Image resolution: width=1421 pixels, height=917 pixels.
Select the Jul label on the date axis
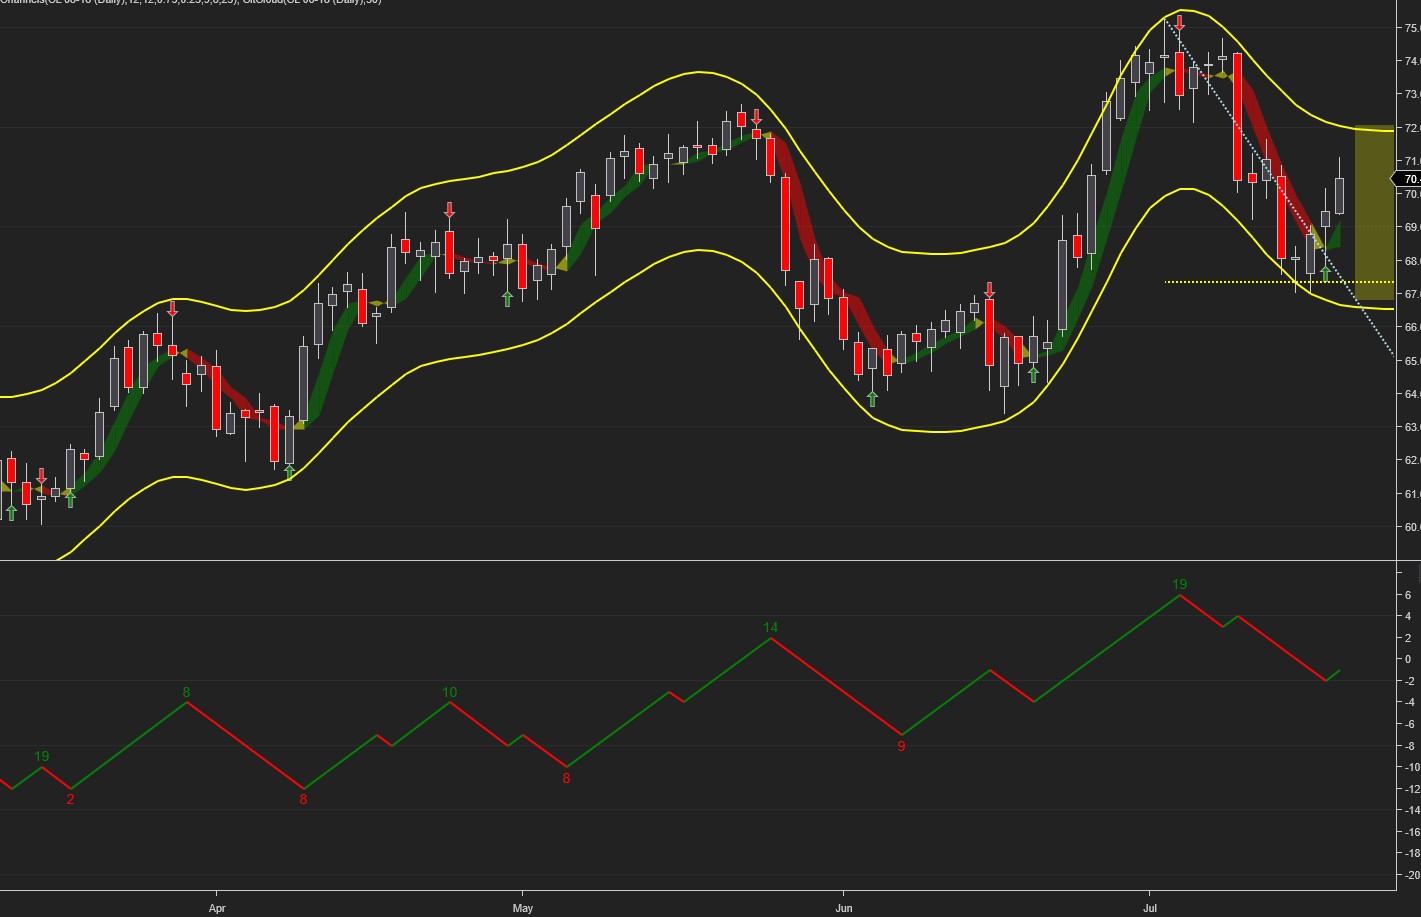[1149, 908]
